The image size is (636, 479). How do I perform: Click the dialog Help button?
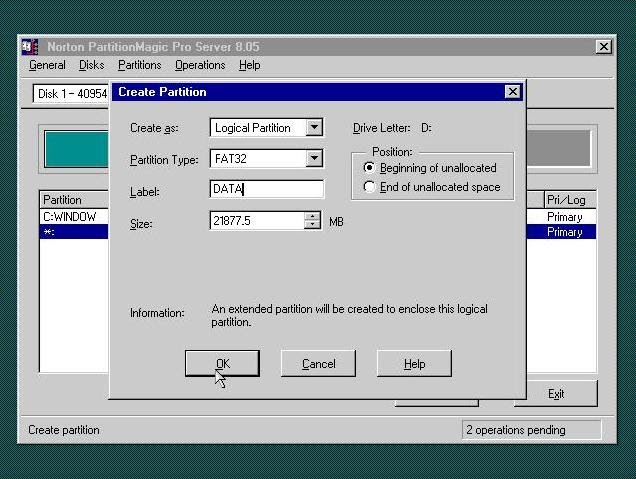point(414,363)
